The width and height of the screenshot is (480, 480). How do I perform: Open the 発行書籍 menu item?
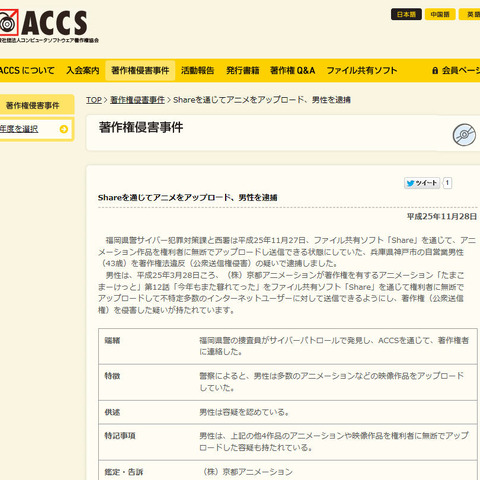242,70
